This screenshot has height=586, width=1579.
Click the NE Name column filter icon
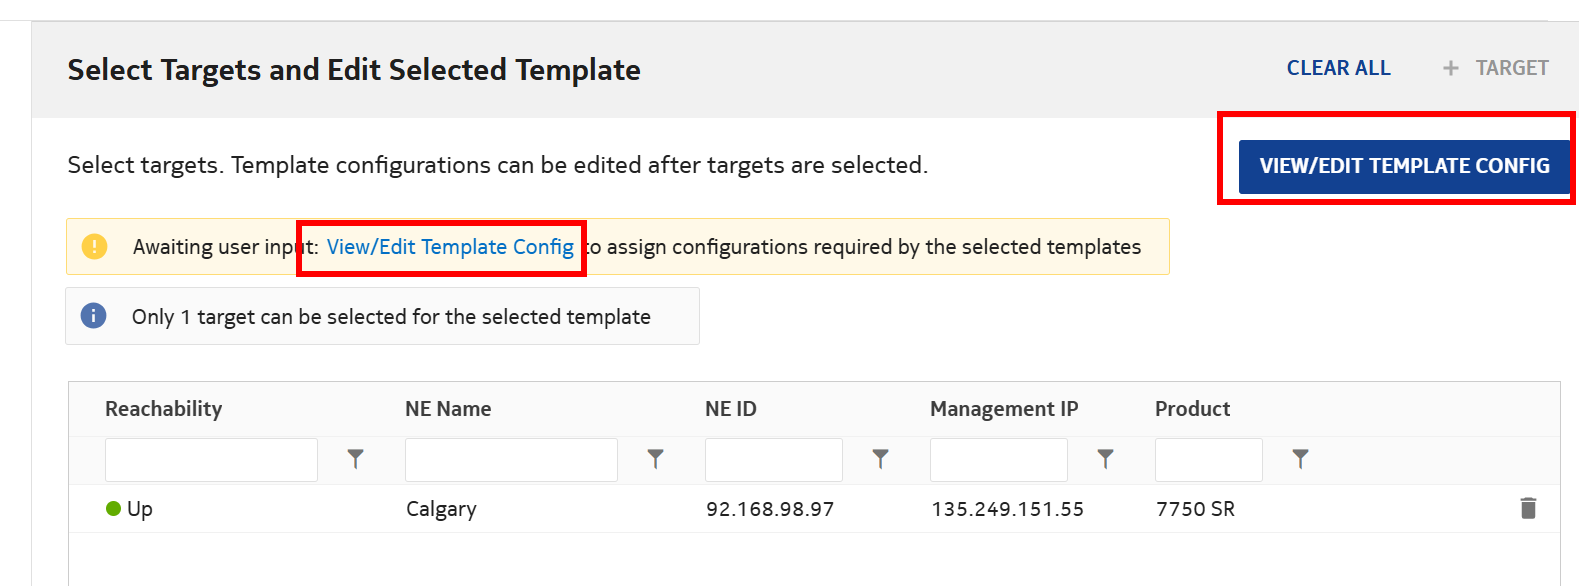(655, 459)
